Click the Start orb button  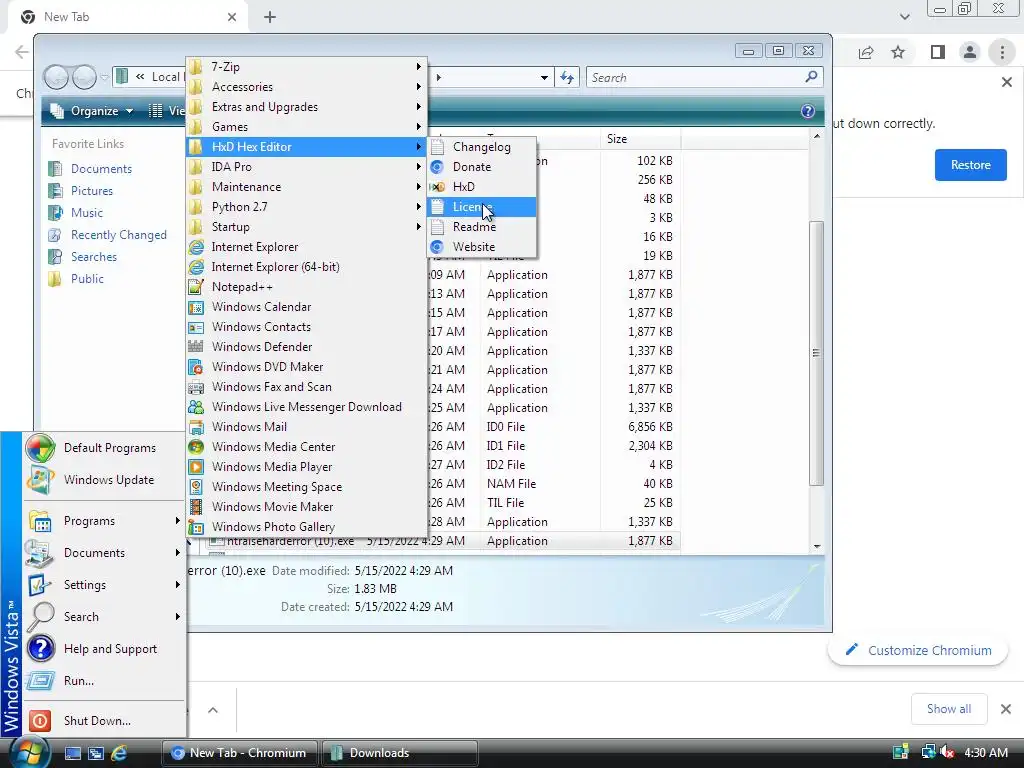pyautogui.click(x=29, y=753)
